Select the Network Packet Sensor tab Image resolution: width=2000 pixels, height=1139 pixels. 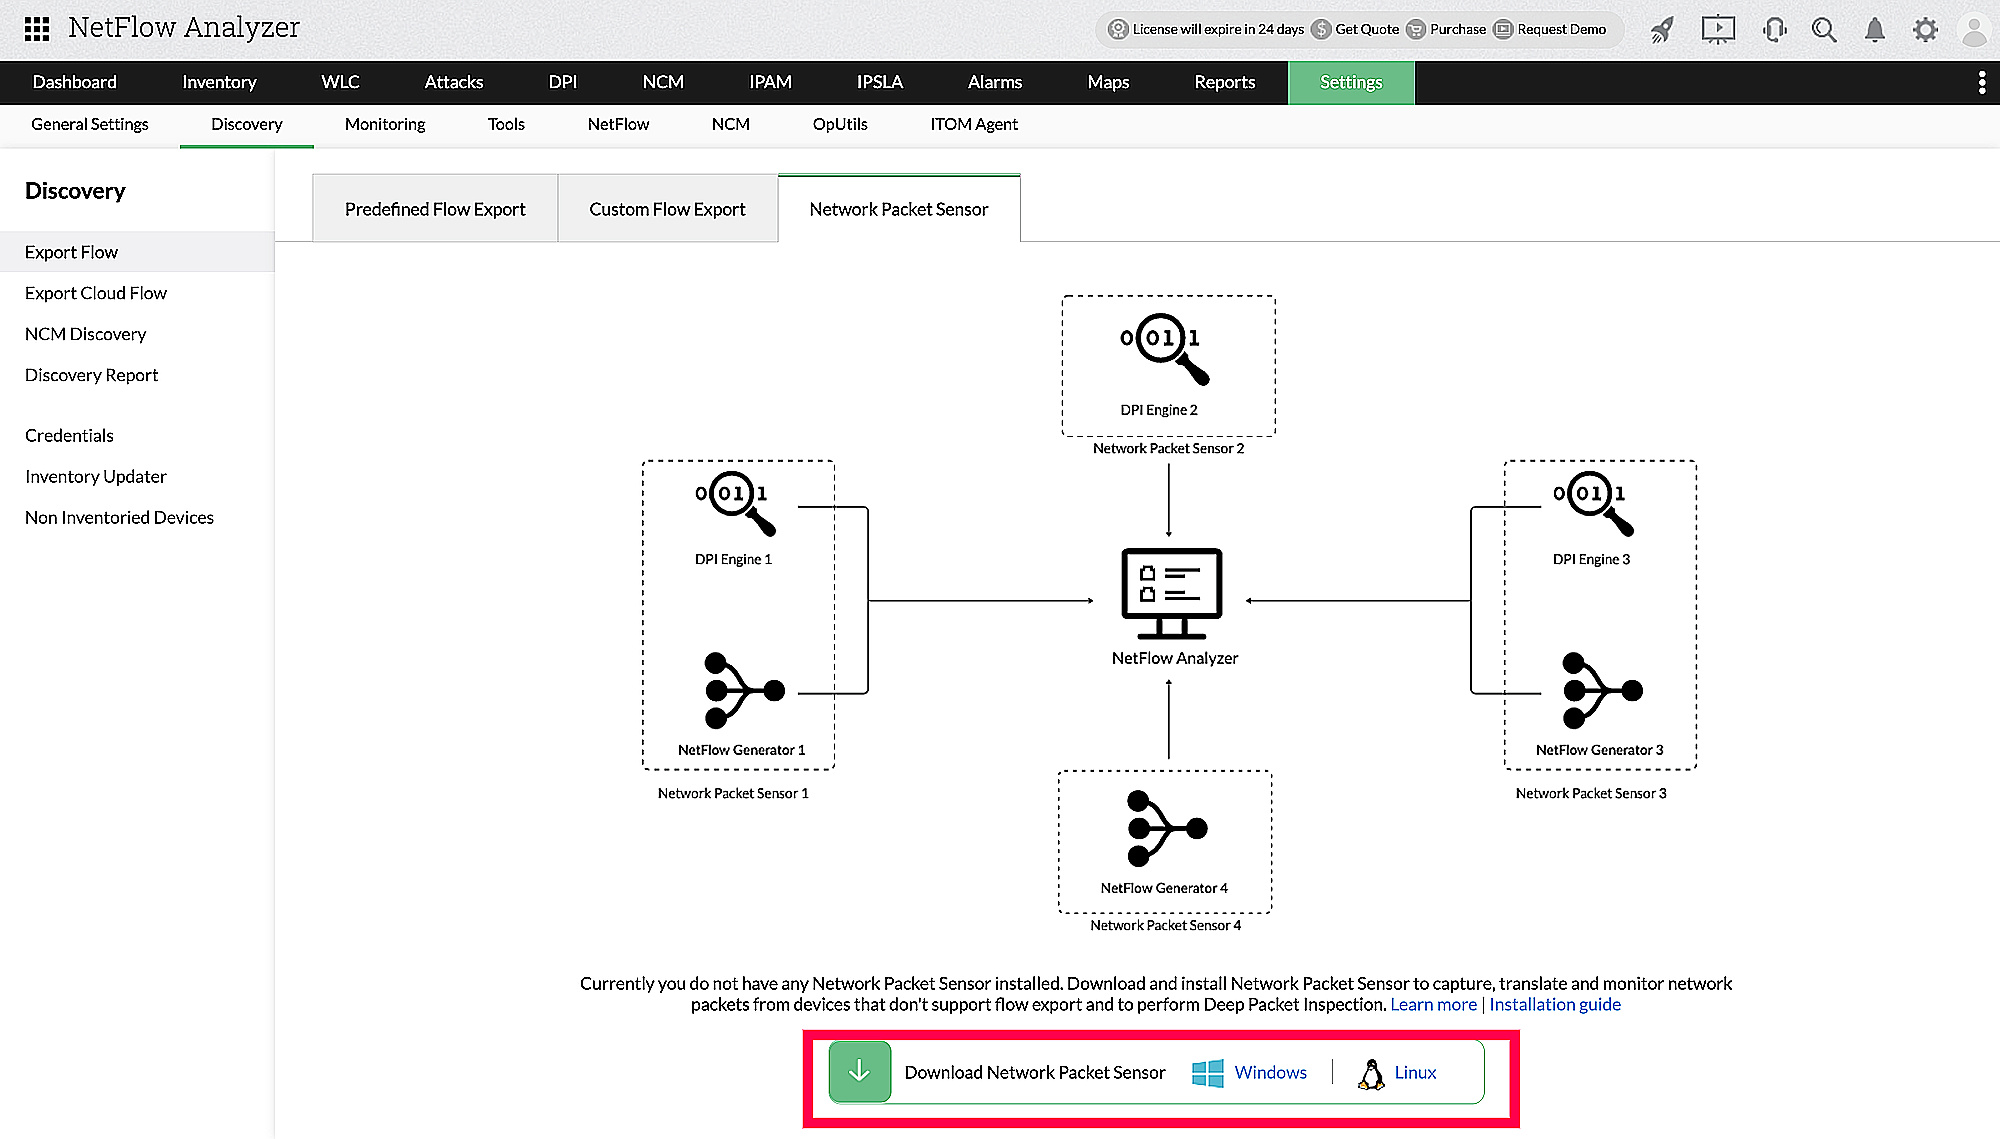[x=898, y=209]
